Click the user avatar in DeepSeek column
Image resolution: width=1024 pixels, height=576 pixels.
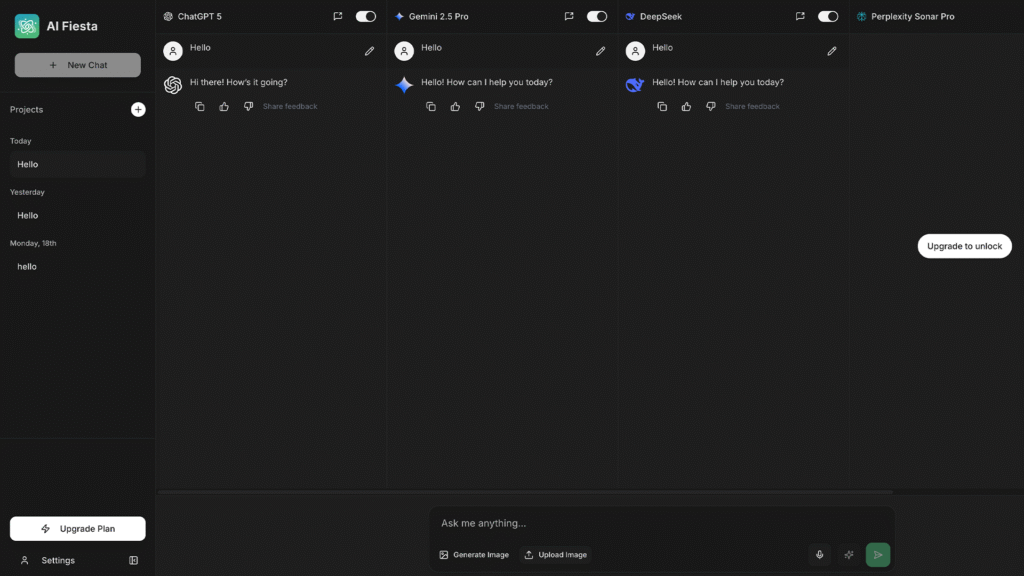pyautogui.click(x=635, y=51)
